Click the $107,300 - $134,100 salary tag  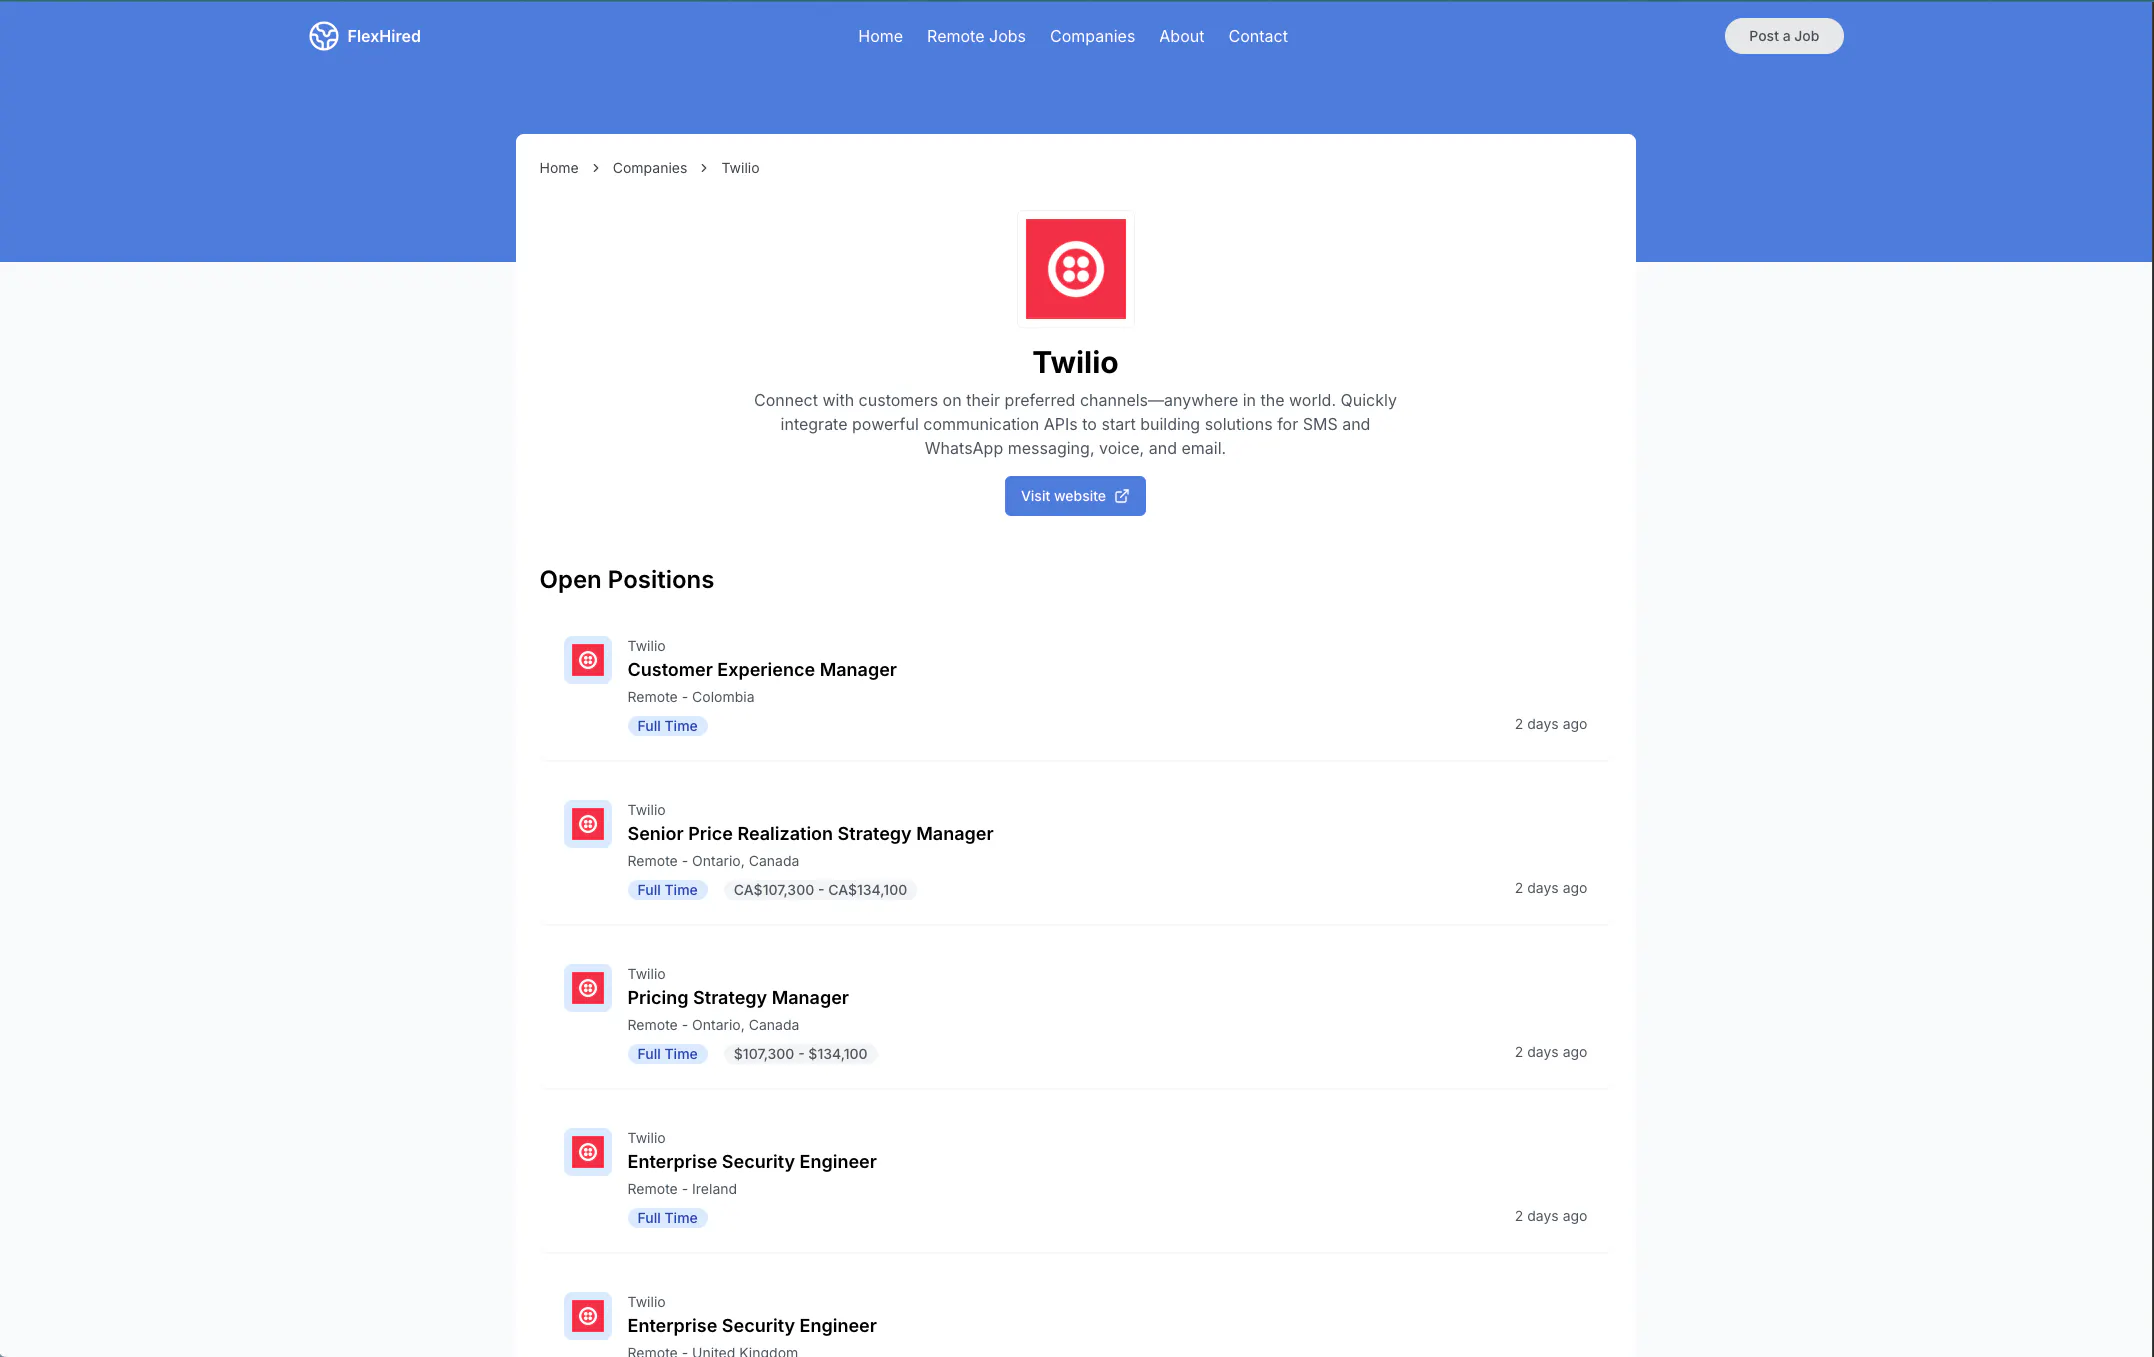point(800,1054)
